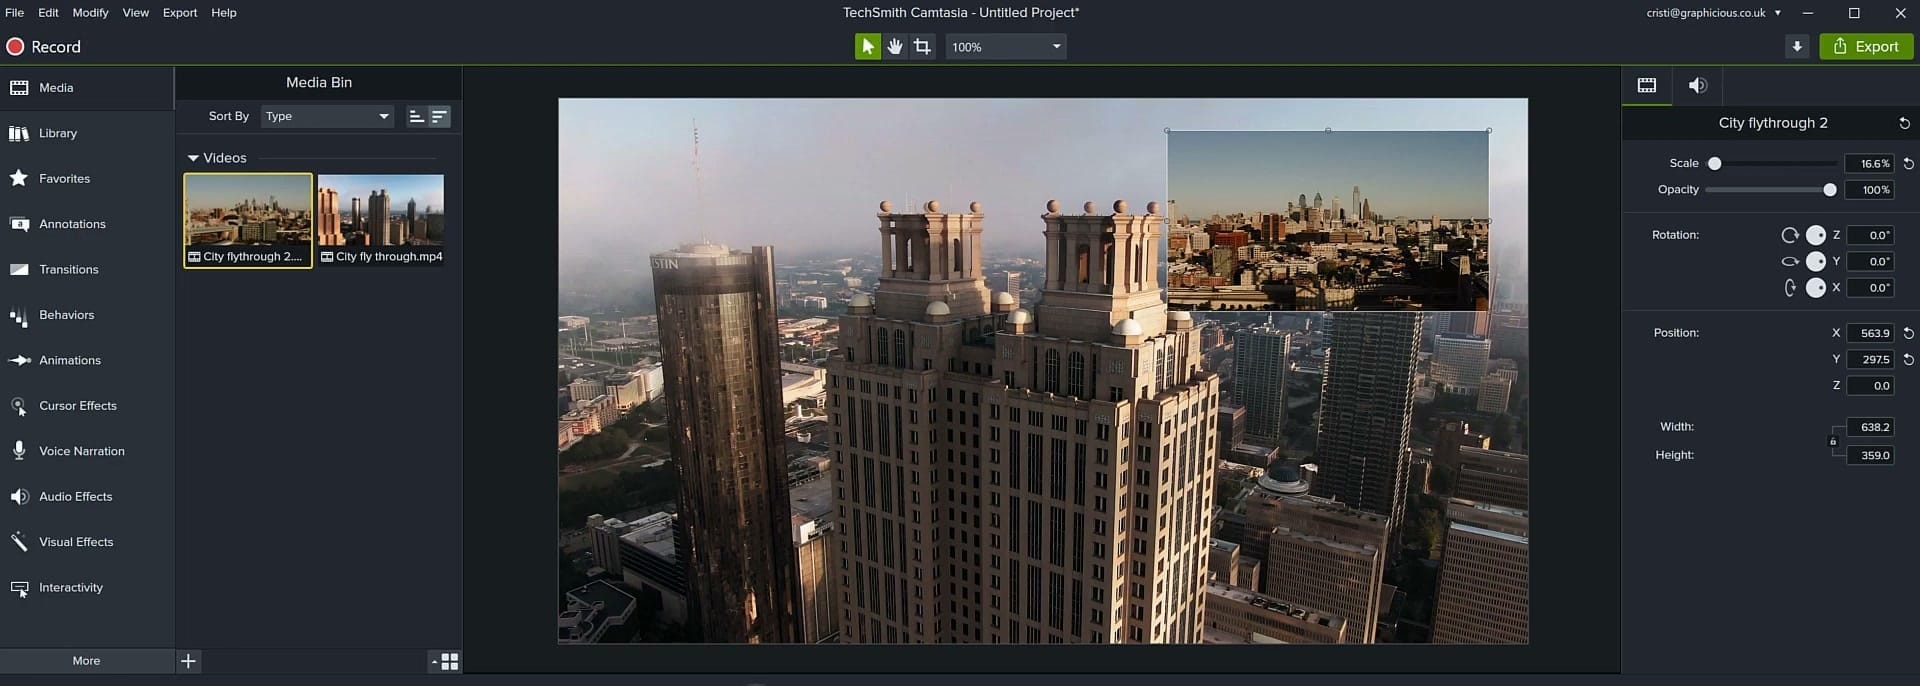Viewport: 1920px width, 686px height.
Task: Select the picture-in-picture clip on canvas
Action: click(1327, 220)
